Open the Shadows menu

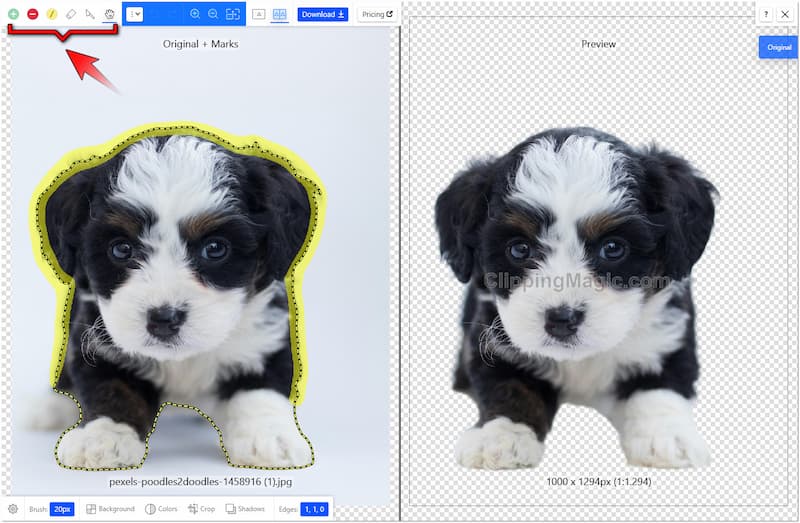pos(245,509)
